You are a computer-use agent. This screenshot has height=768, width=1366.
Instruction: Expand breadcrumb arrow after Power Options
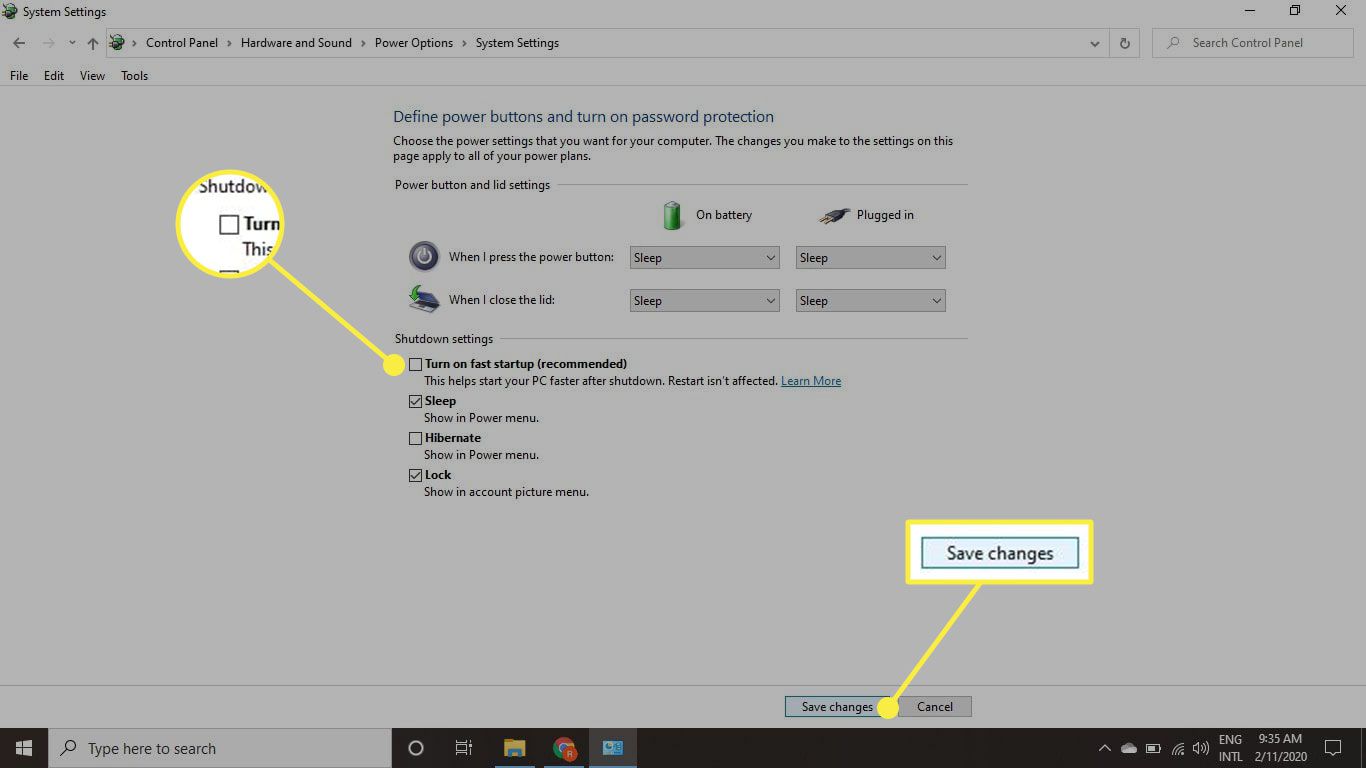click(x=464, y=43)
